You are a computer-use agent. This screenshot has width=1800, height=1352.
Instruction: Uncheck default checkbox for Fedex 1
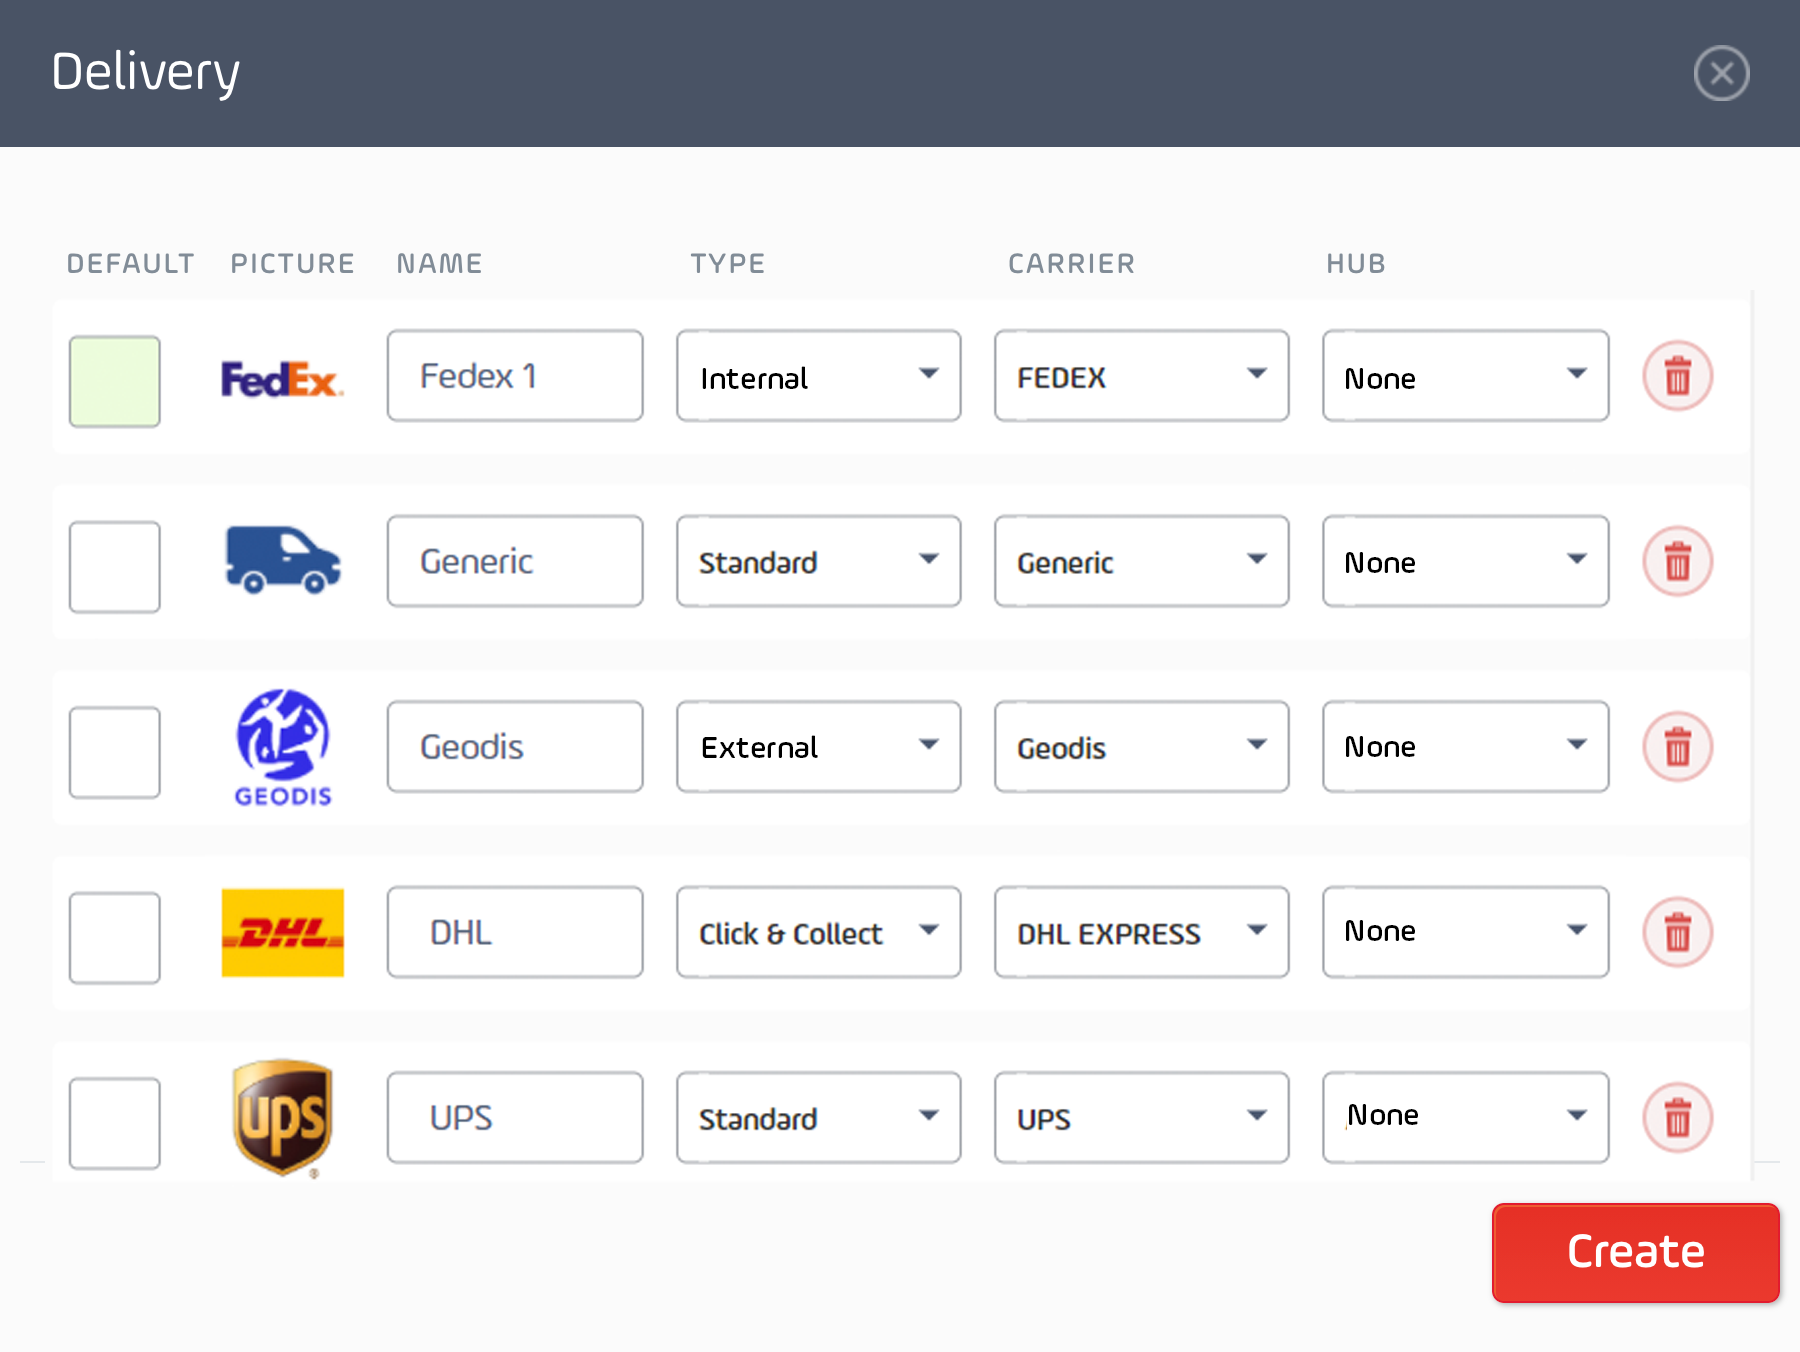pos(115,381)
